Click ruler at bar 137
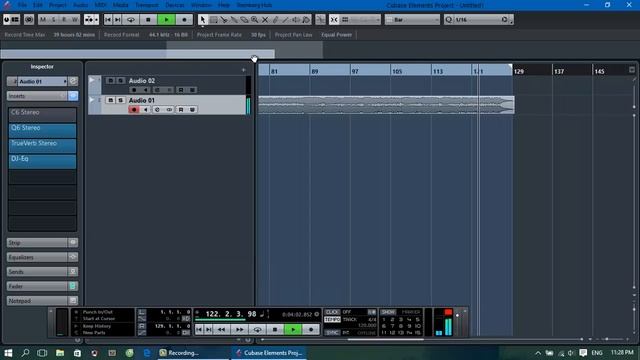 559,71
